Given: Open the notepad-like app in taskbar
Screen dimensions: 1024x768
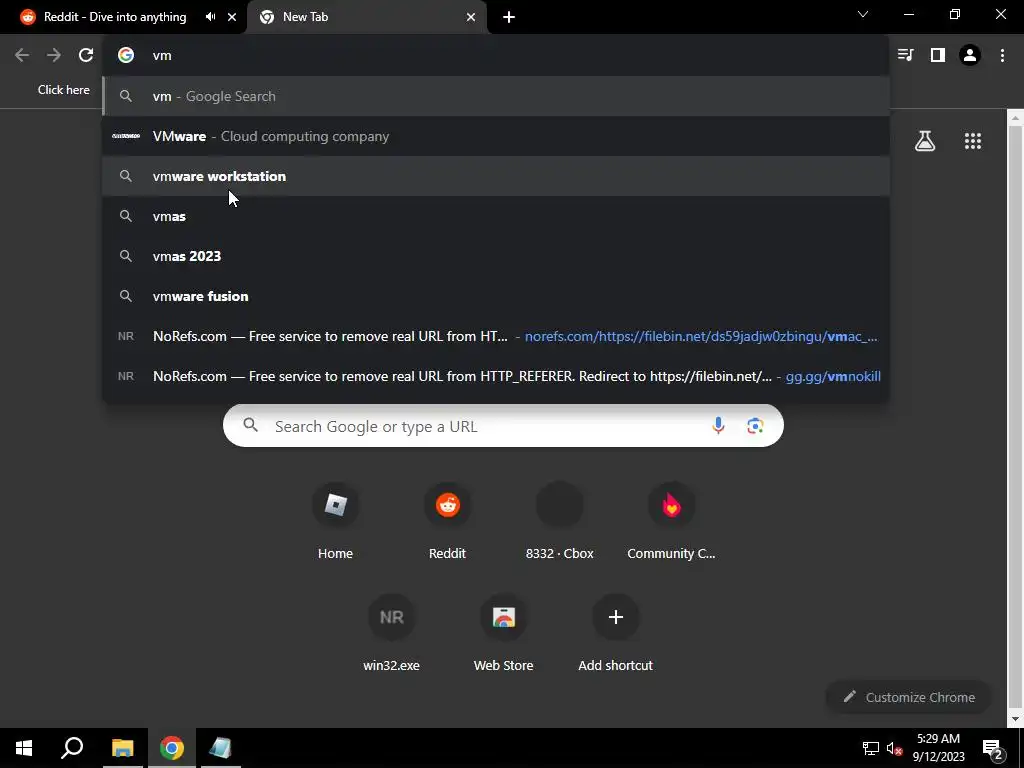Looking at the screenshot, I should [x=221, y=748].
